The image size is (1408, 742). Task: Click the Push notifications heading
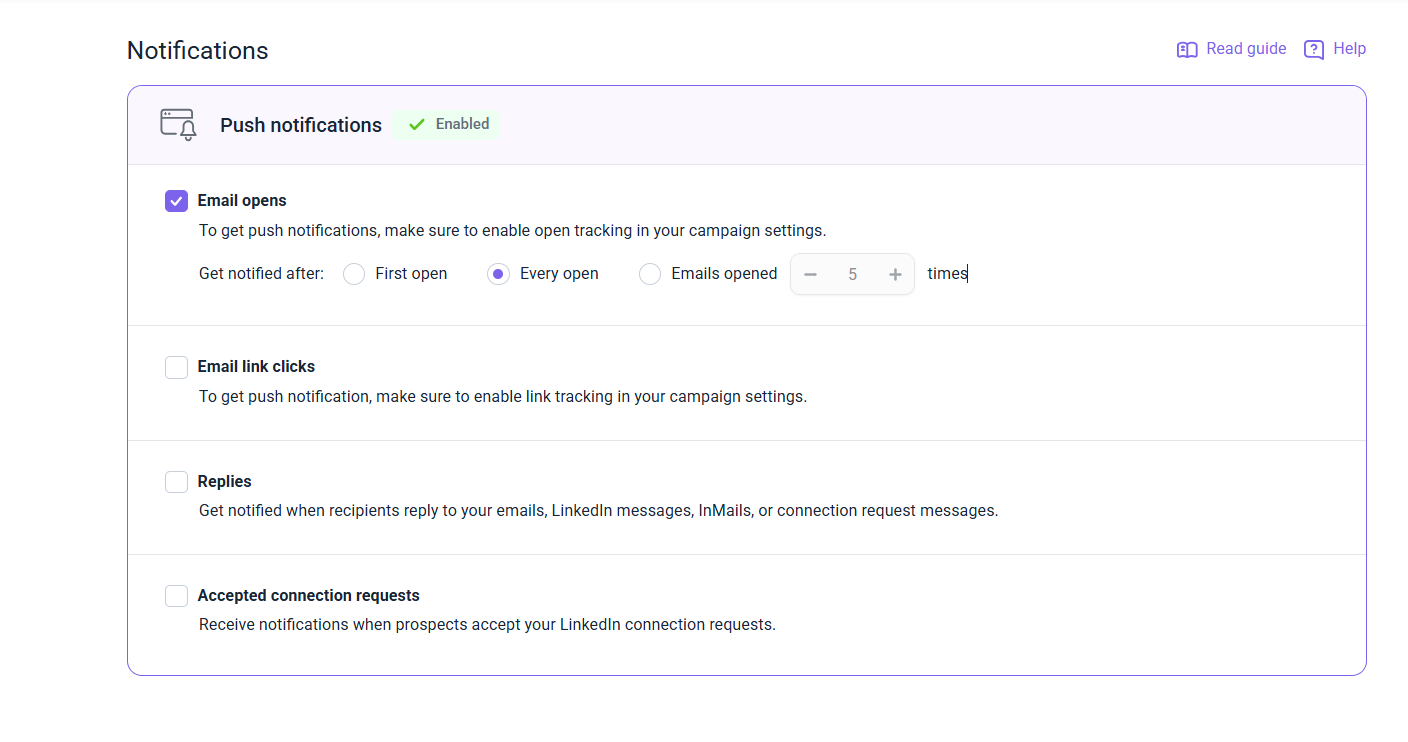click(x=301, y=125)
